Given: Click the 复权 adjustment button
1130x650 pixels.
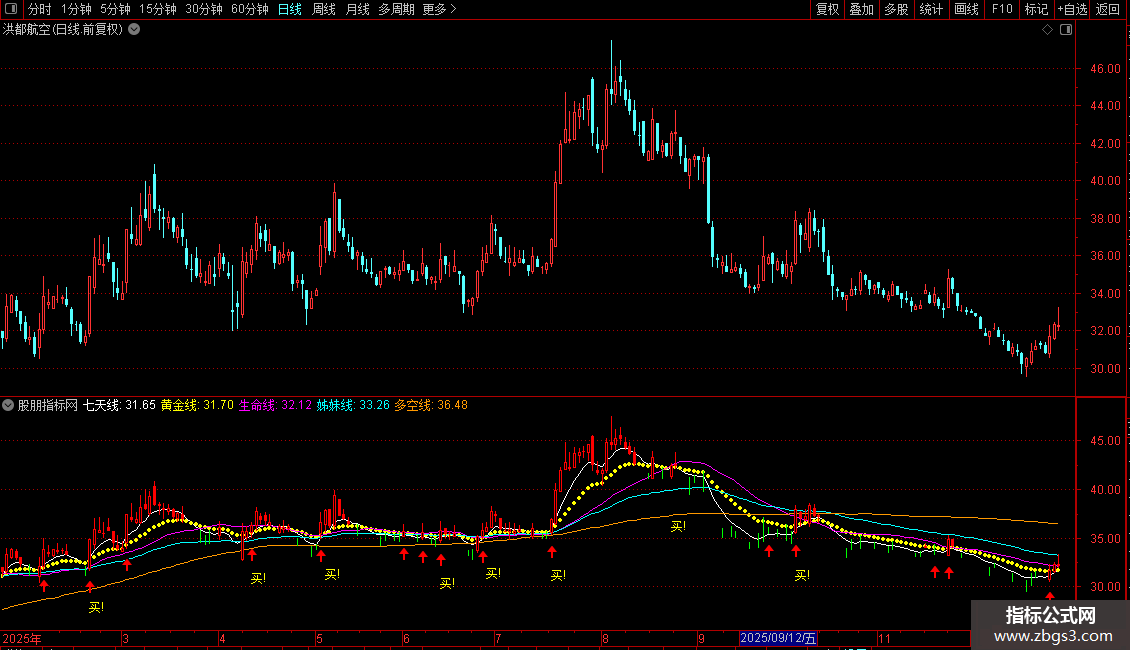Looking at the screenshot, I should click(827, 9).
